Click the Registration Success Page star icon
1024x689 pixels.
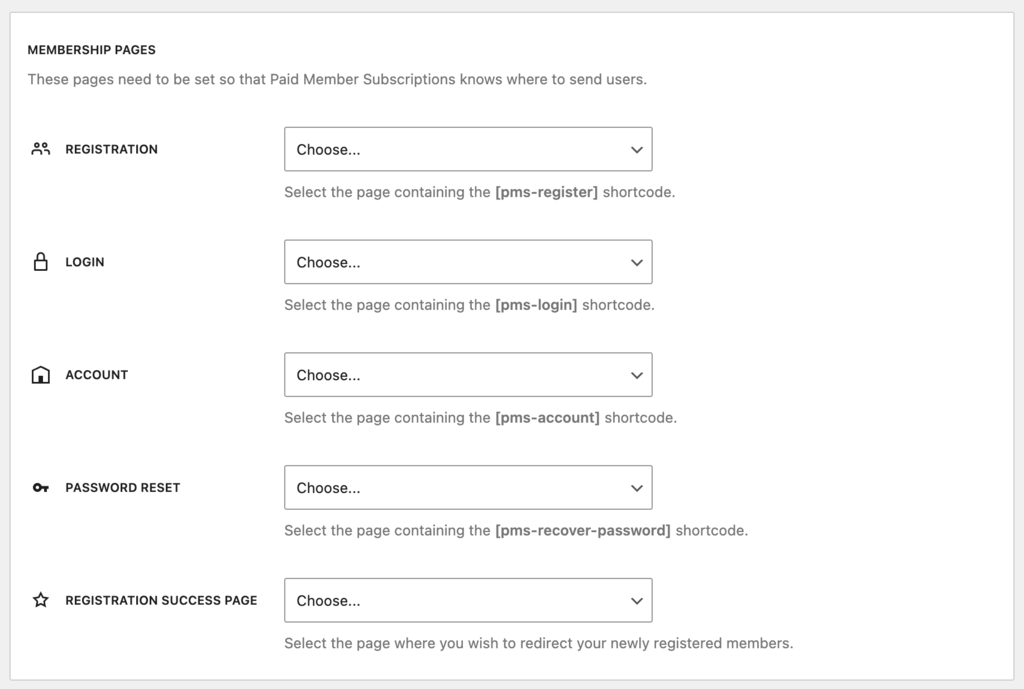click(x=40, y=600)
